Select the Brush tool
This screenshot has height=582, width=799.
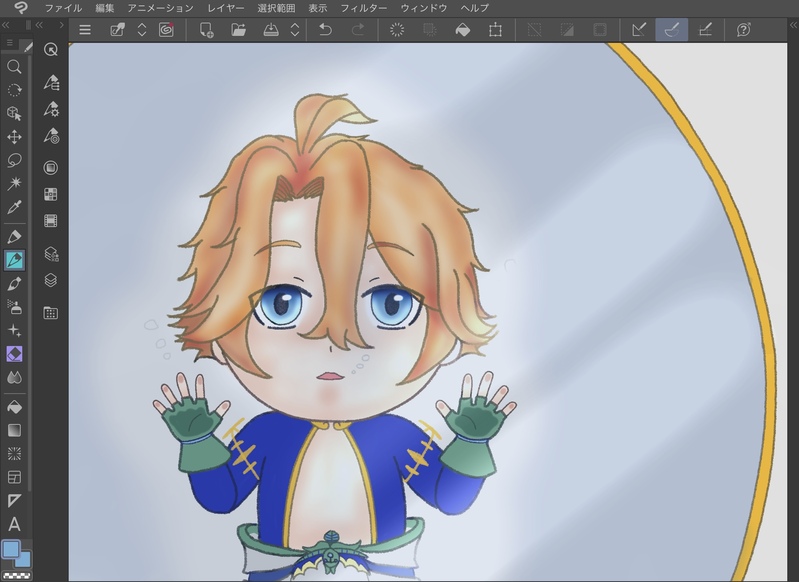(x=14, y=283)
